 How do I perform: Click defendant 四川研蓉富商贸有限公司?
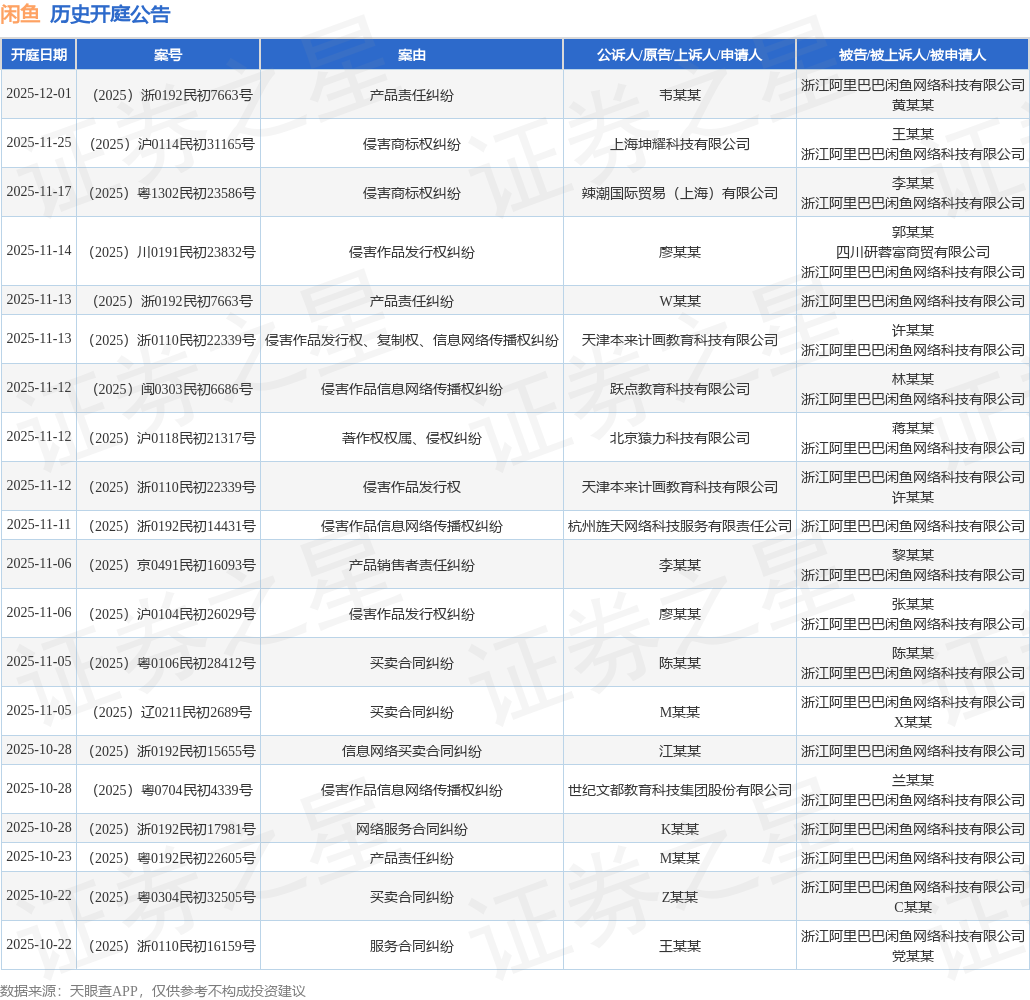(x=912, y=252)
